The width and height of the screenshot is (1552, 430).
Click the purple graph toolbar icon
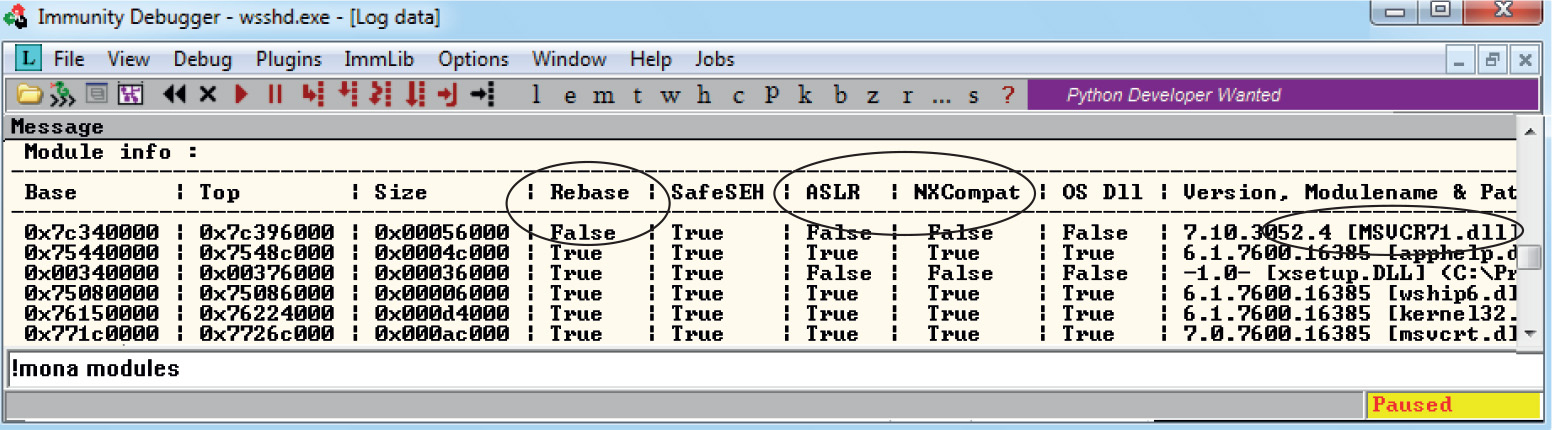(131, 95)
